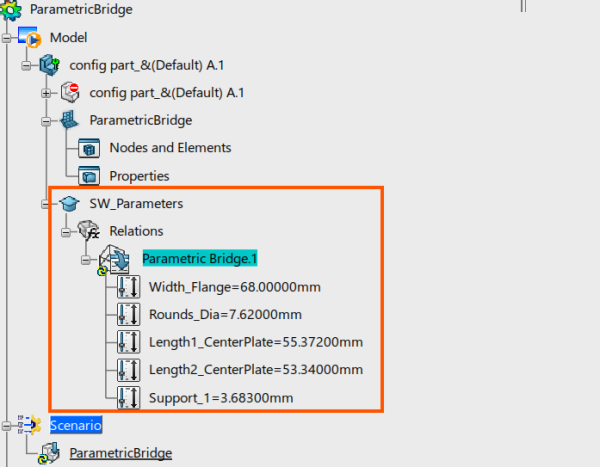600x467 pixels.
Task: Click the Properties node icon
Action: (x=89, y=176)
